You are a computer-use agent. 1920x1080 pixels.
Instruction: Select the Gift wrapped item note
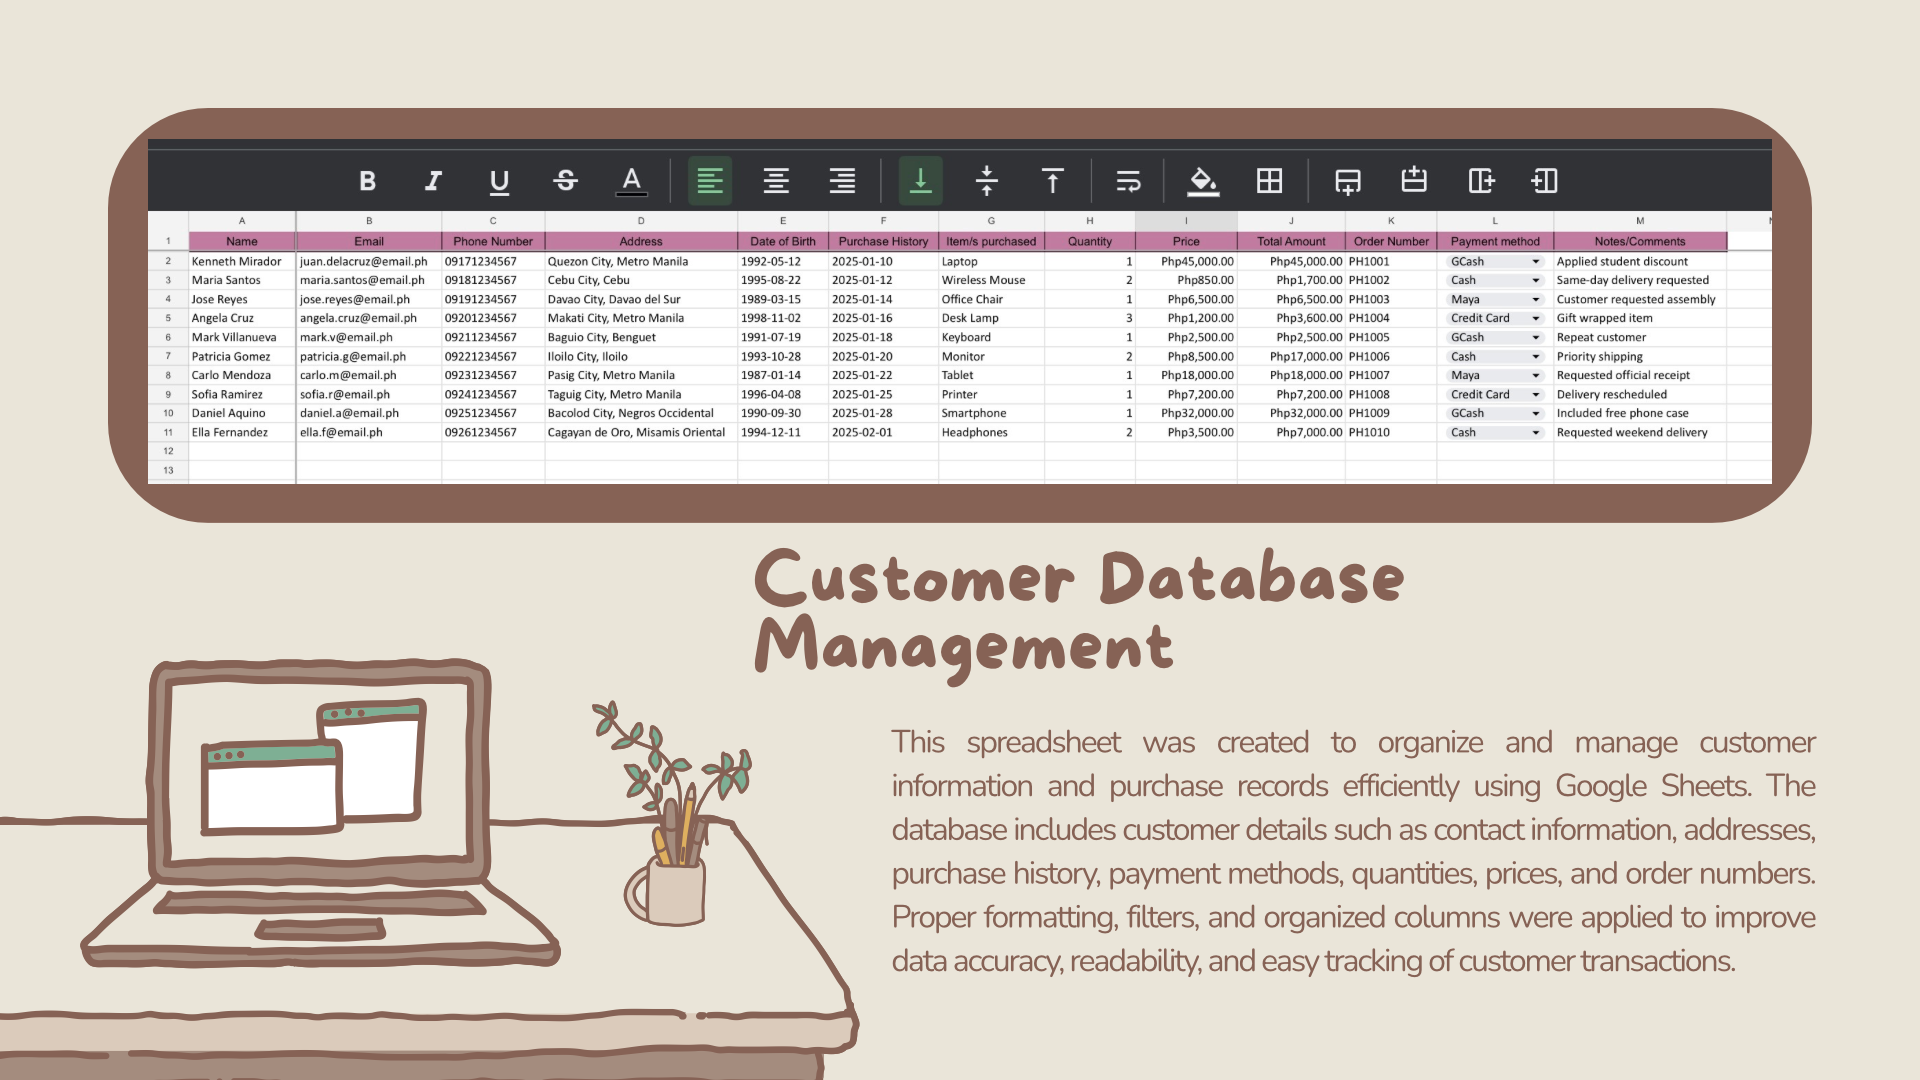(x=1640, y=319)
